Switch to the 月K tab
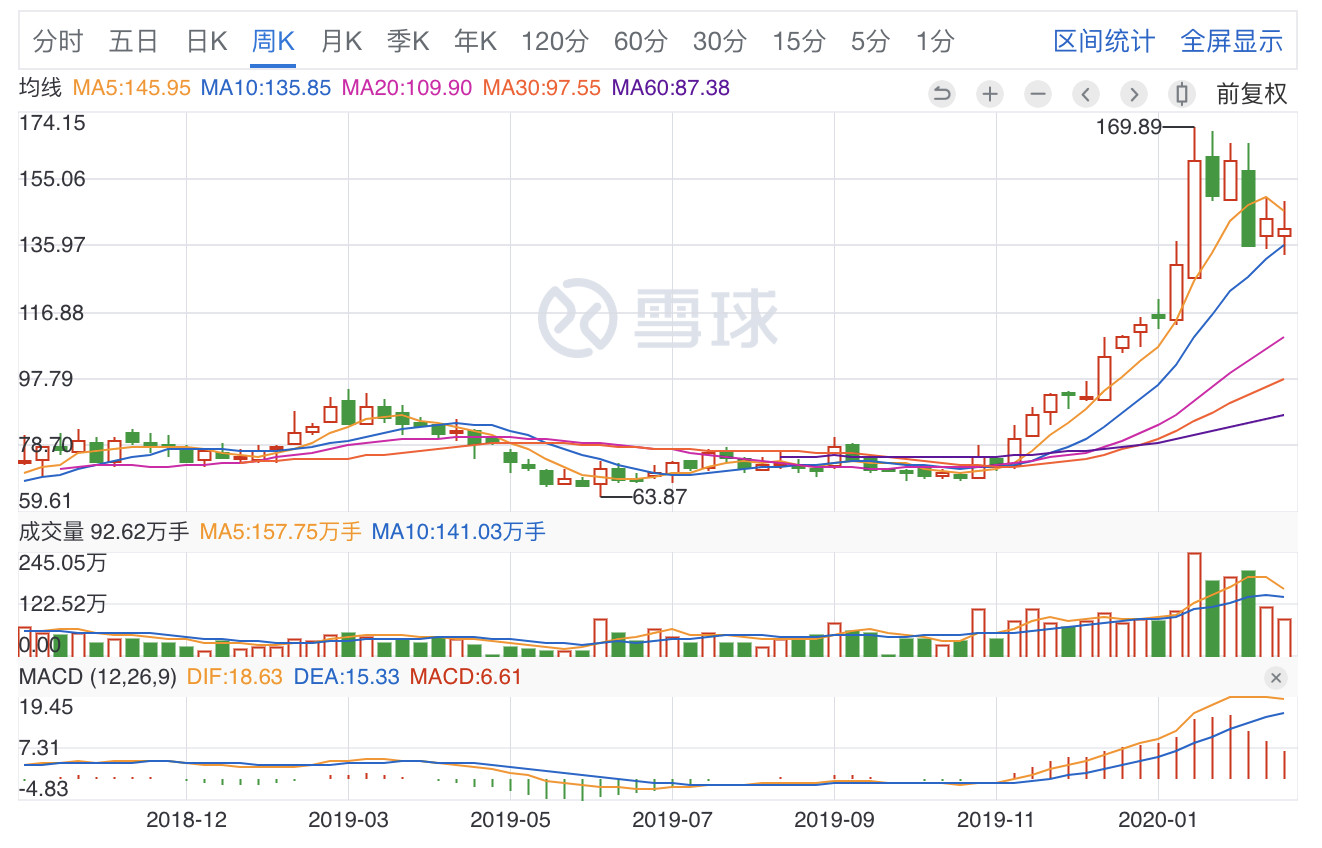Viewport: 1322px width, 848px height. (341, 41)
